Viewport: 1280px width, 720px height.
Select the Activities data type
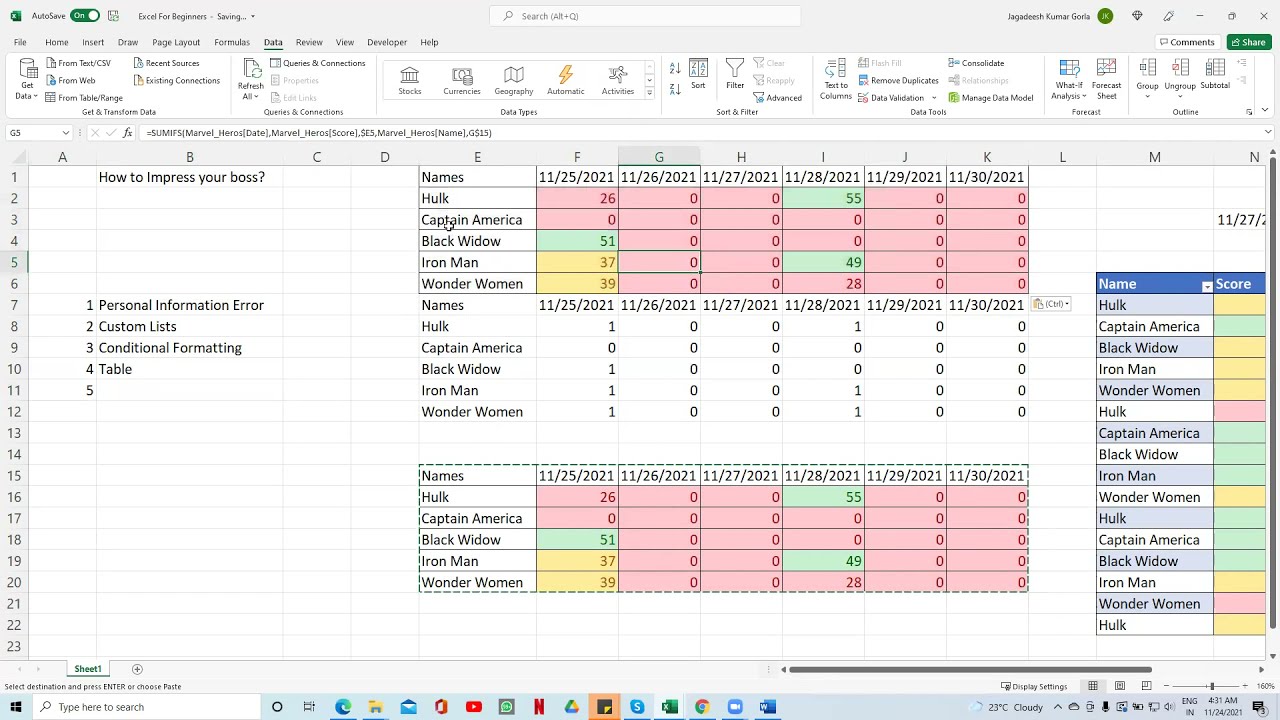pos(618,81)
